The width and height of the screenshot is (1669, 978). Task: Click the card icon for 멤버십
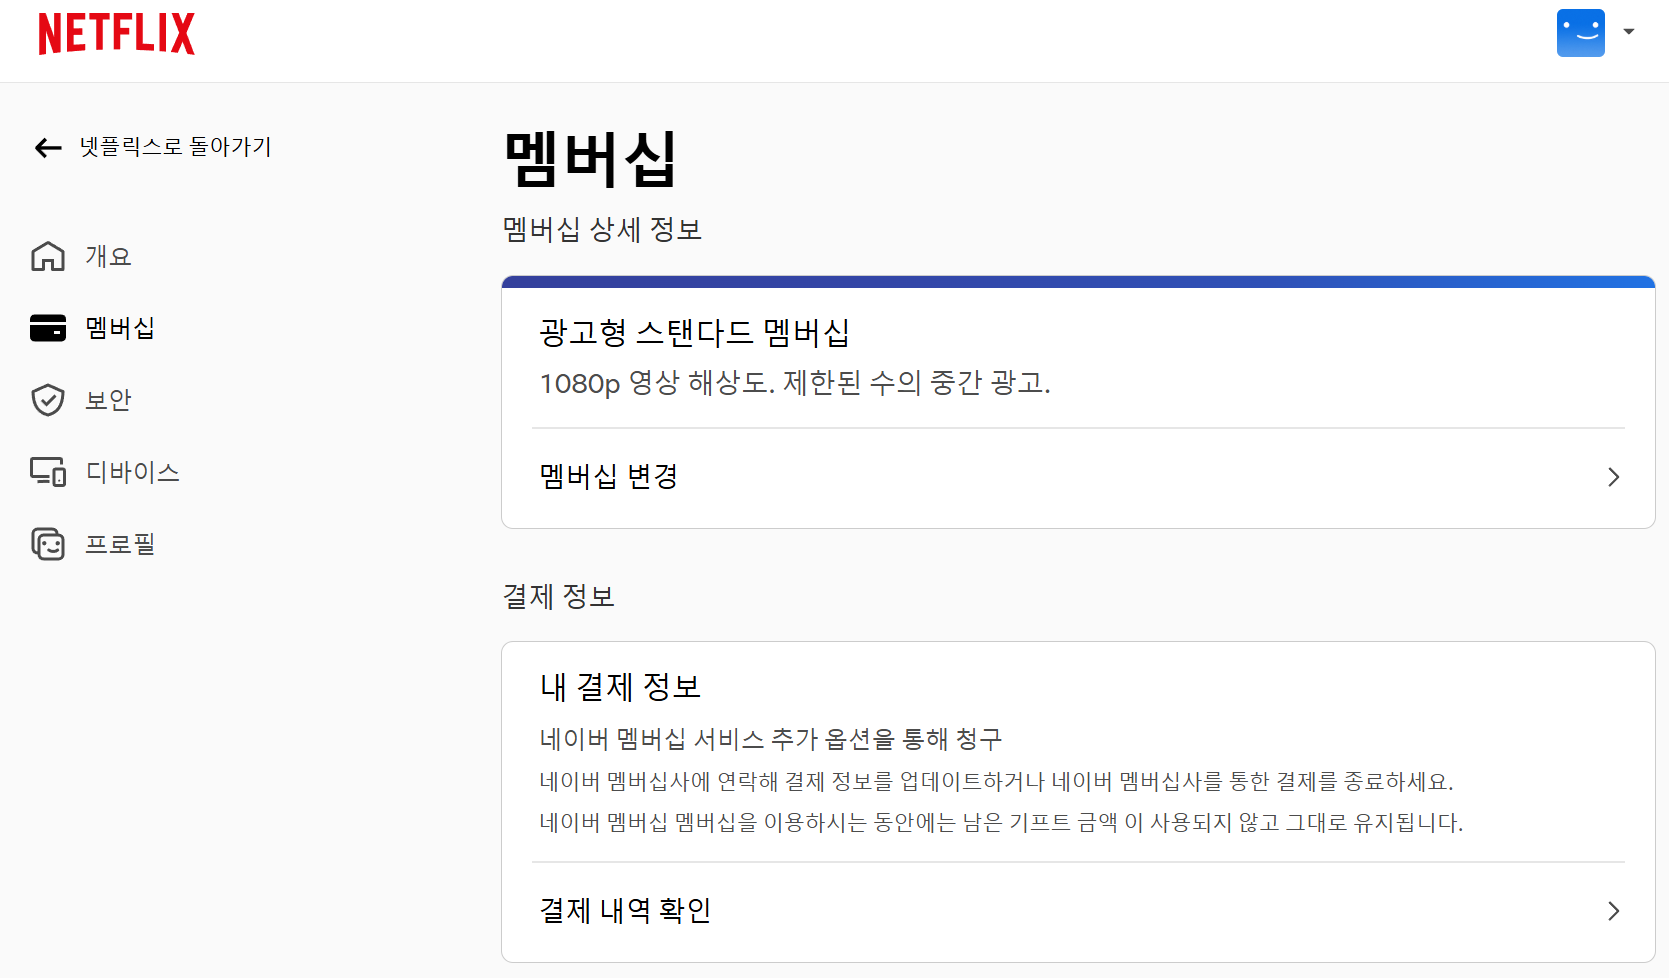[48, 328]
